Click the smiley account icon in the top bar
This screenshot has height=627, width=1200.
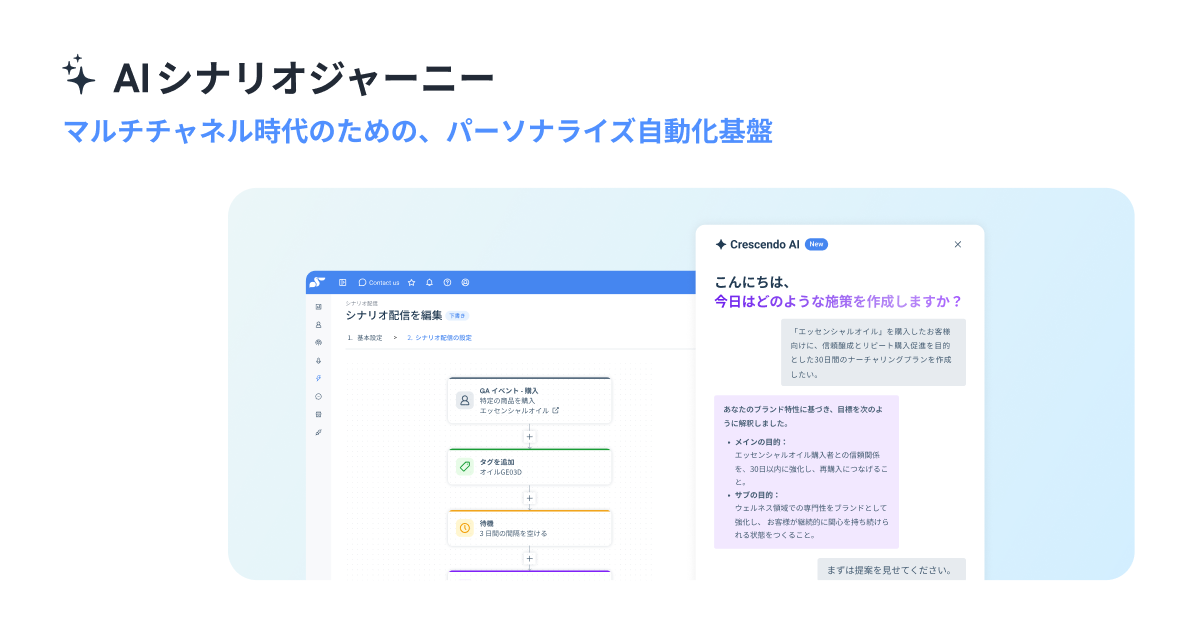pos(464,283)
